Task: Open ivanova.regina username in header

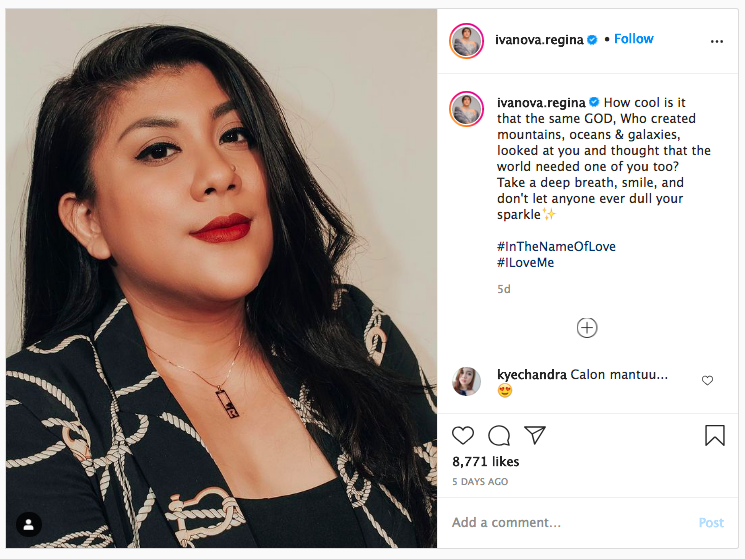Action: coord(539,40)
